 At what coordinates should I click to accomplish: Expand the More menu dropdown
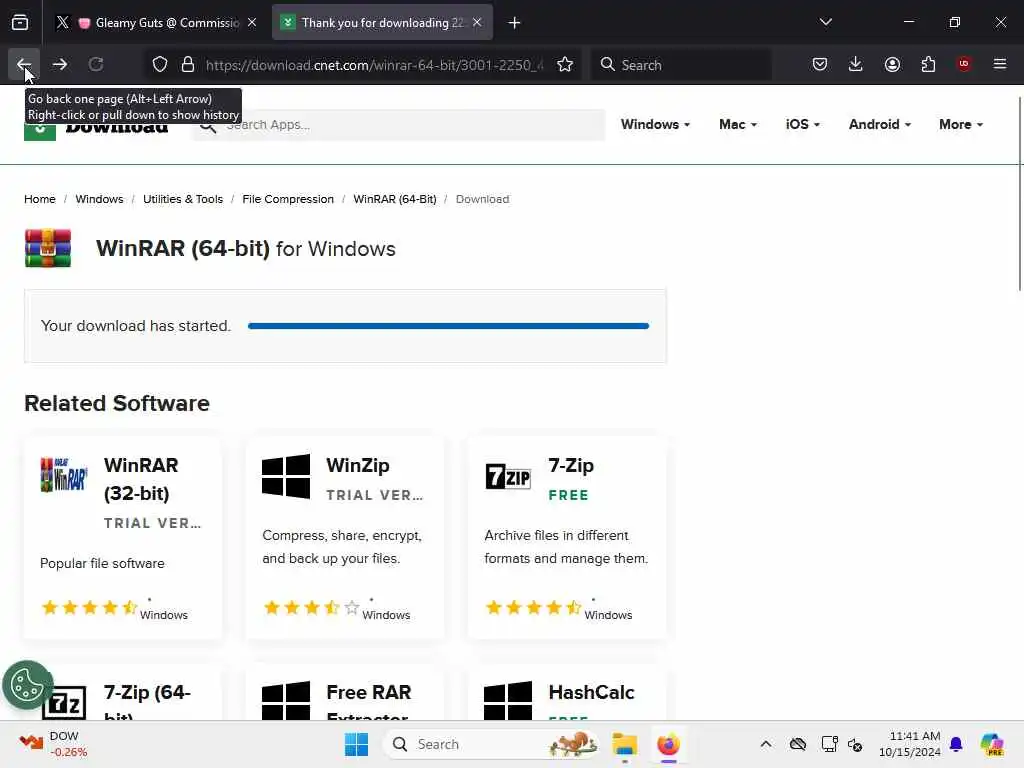(x=961, y=124)
